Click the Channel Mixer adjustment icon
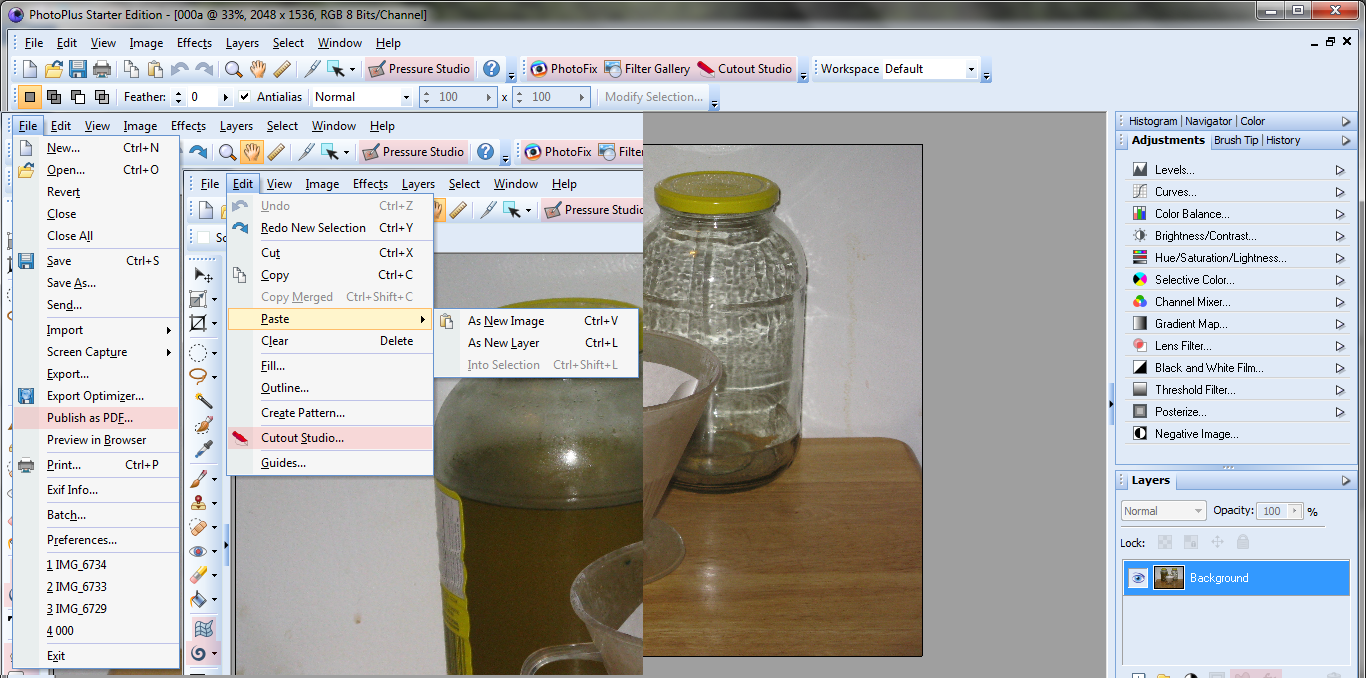 1140,302
